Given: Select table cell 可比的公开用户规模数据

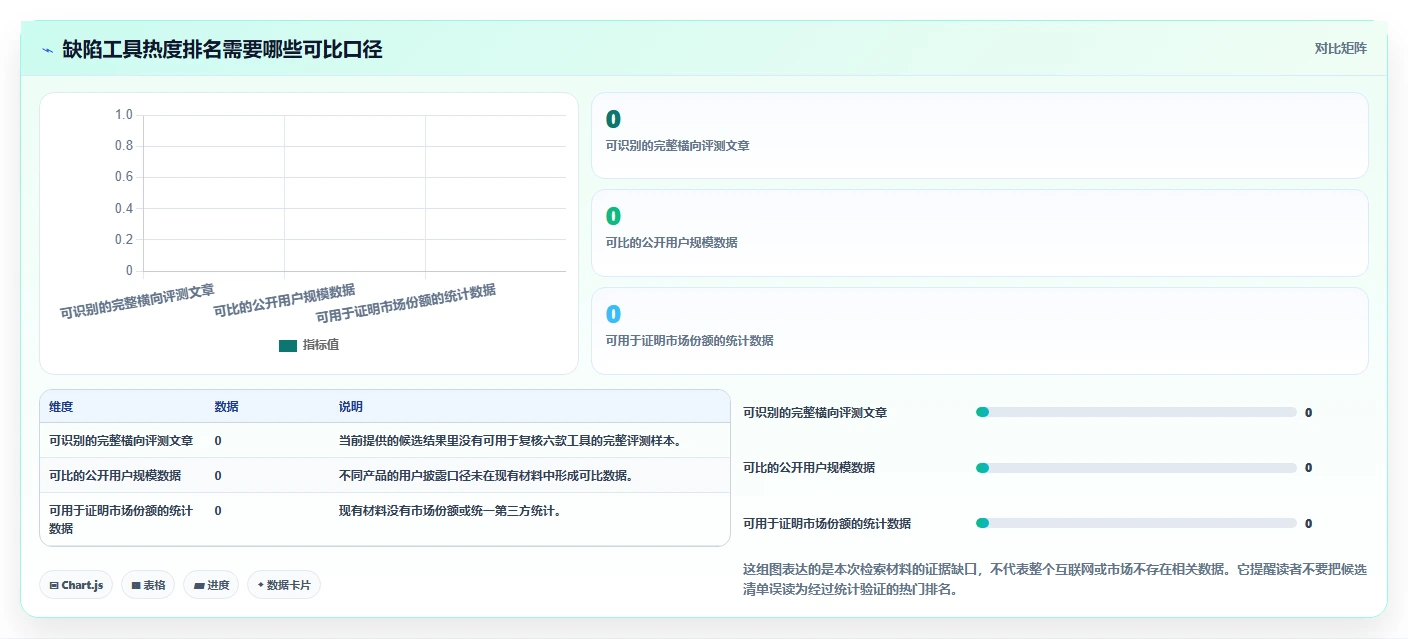Looking at the screenshot, I should tap(115, 475).
